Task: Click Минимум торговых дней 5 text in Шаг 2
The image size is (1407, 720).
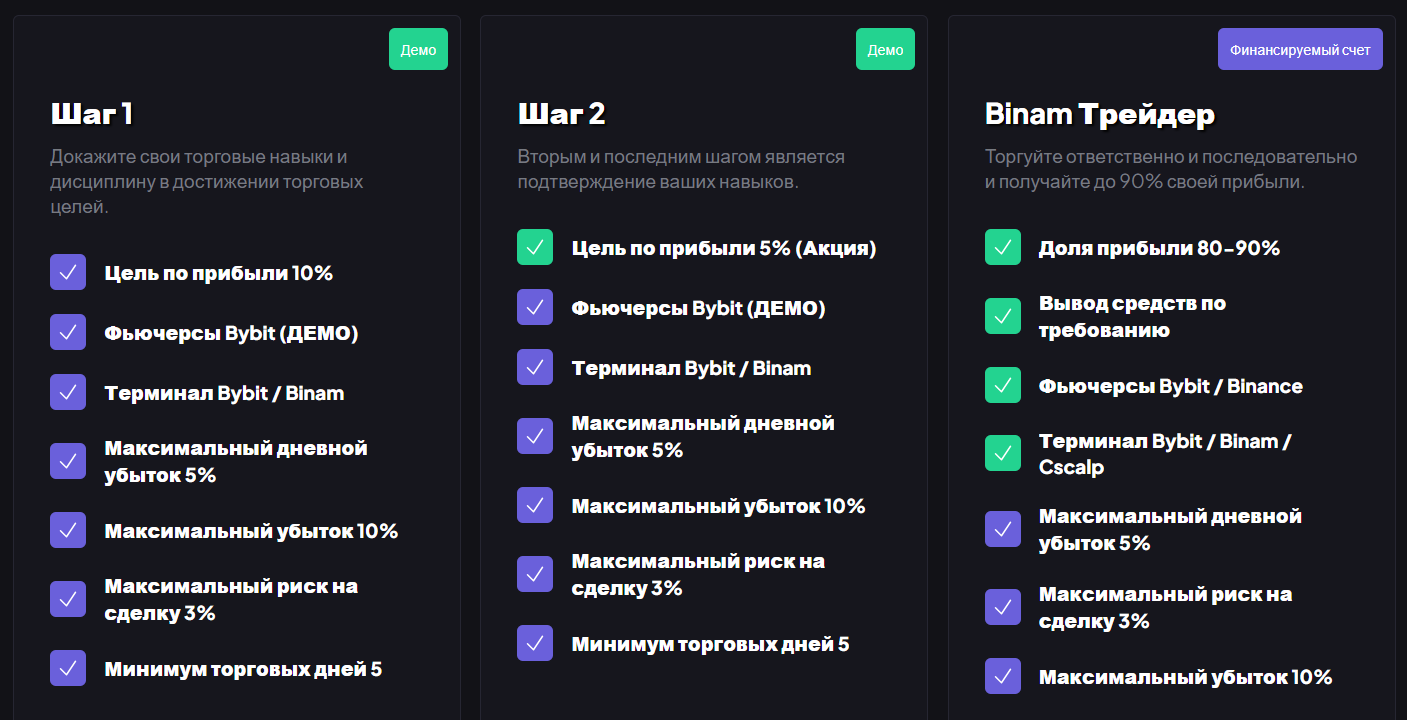Action: [x=710, y=644]
